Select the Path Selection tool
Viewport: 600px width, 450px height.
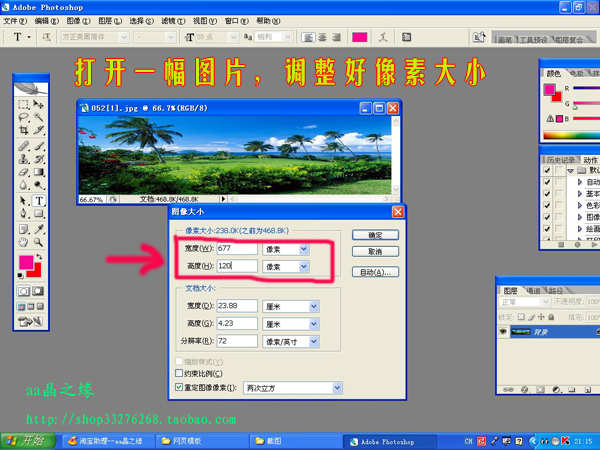pos(24,201)
